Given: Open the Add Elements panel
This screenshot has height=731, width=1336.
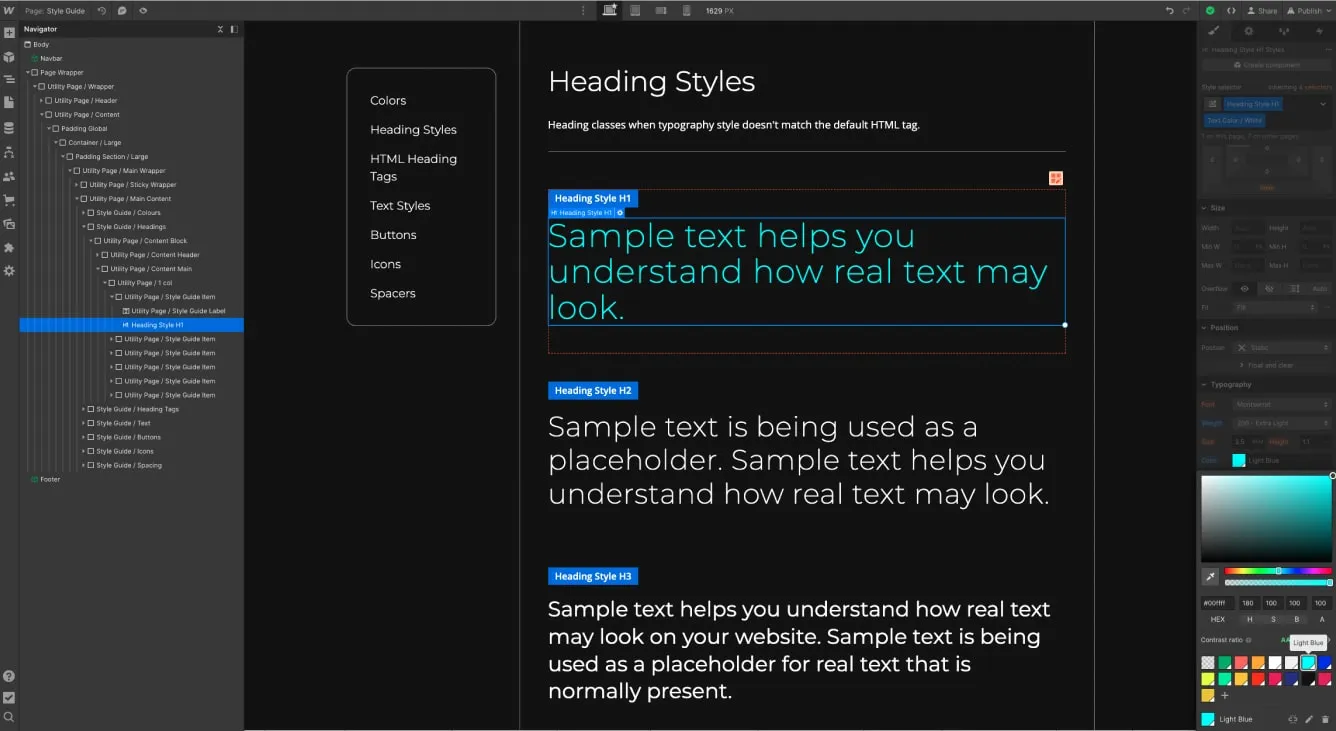Looking at the screenshot, I should pos(9,32).
